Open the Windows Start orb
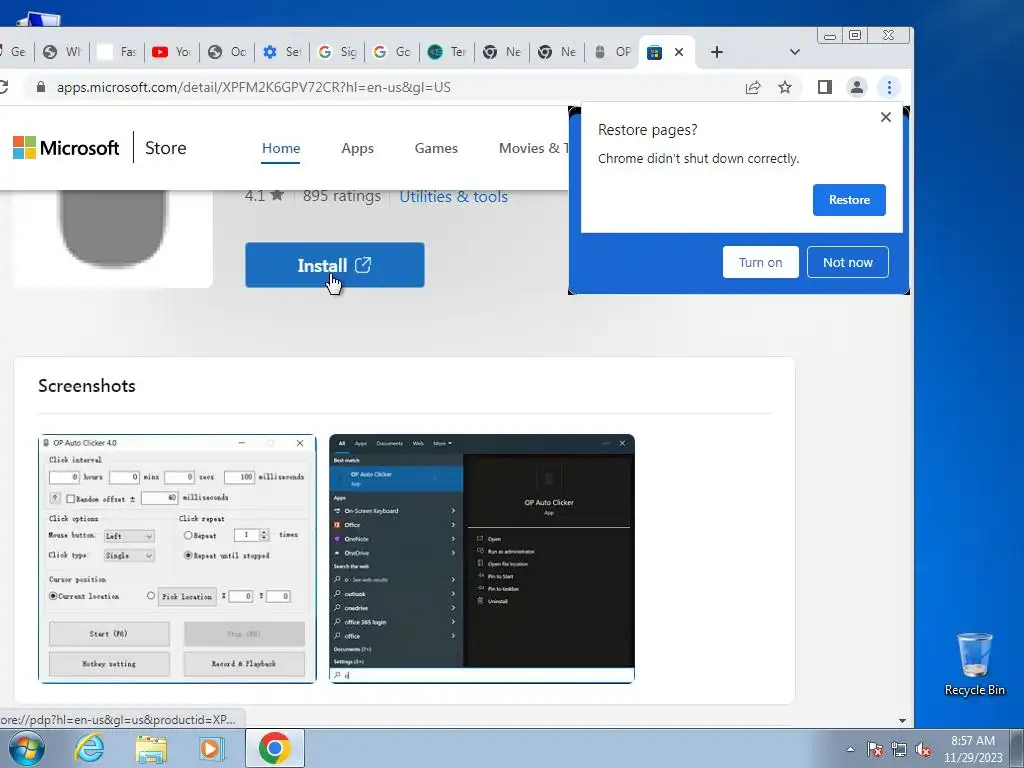Screen dimensions: 1024x768 pyautogui.click(x=26, y=748)
